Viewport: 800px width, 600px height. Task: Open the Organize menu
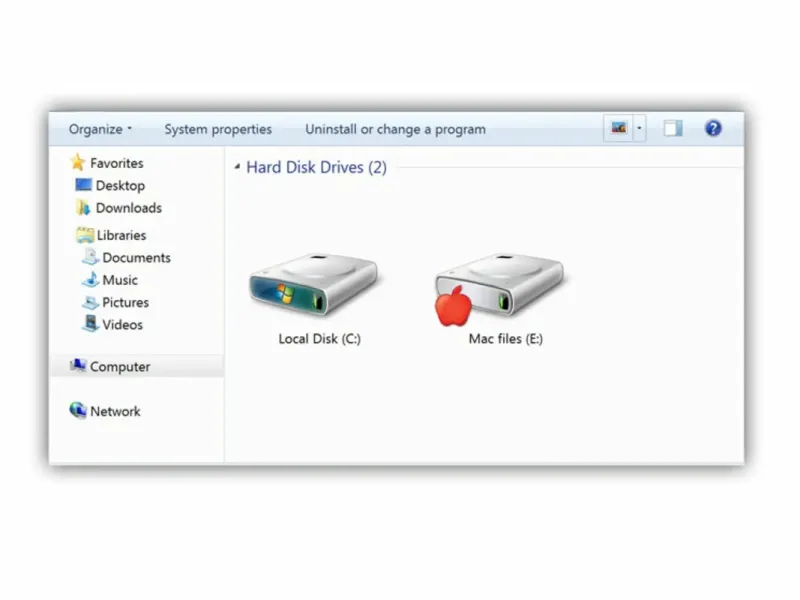101,130
